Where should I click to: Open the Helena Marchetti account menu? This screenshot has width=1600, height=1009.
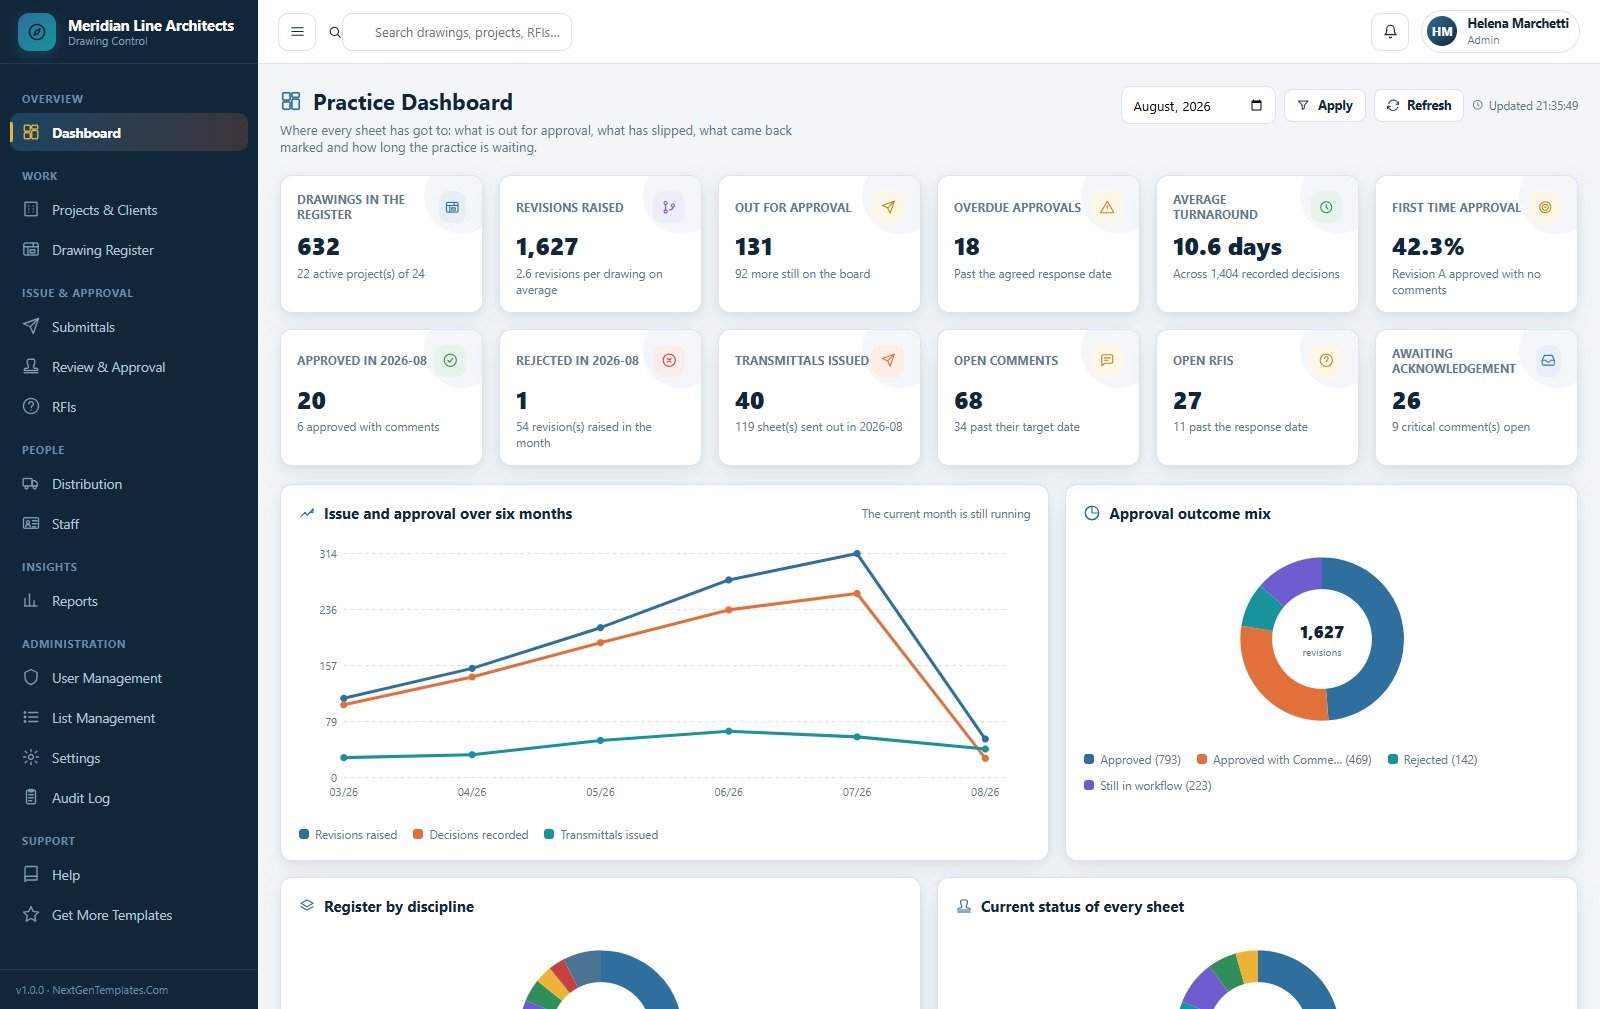click(x=1500, y=32)
